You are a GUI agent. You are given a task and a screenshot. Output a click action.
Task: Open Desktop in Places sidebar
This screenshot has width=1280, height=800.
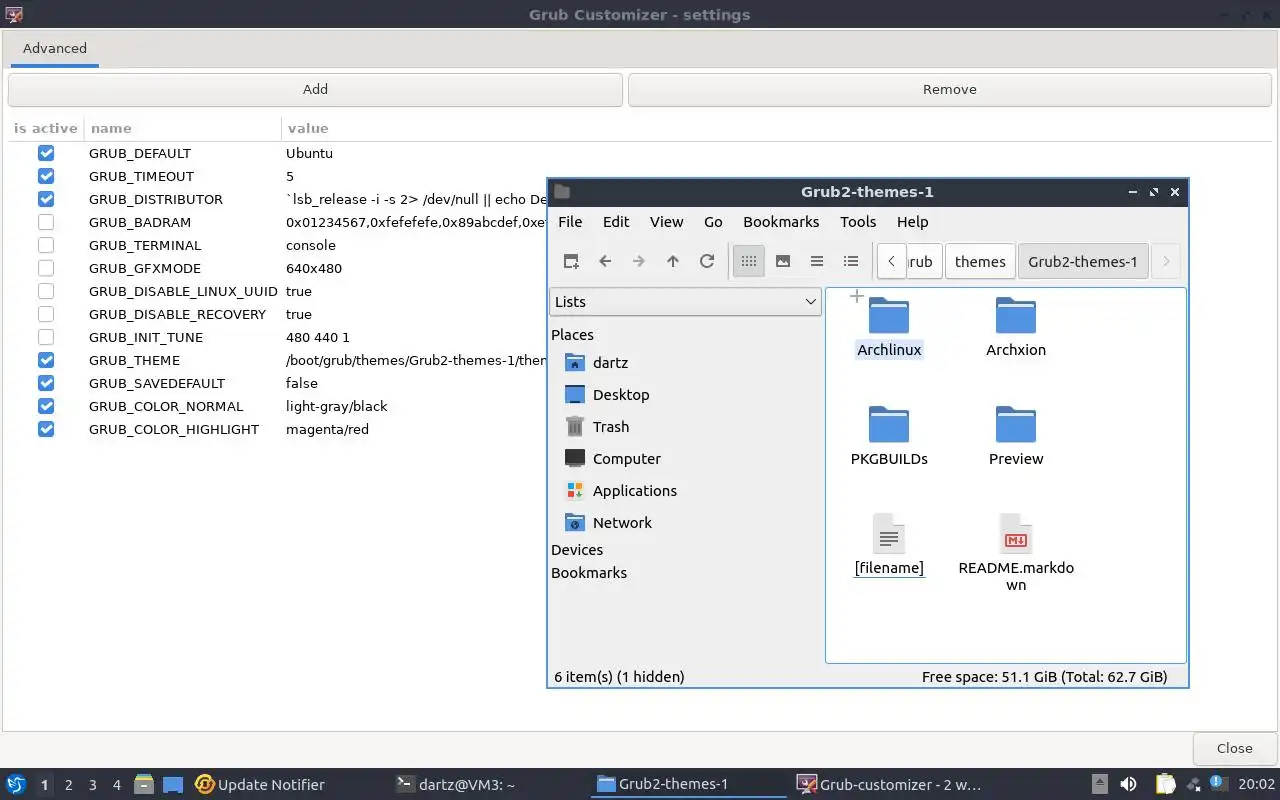click(606, 394)
